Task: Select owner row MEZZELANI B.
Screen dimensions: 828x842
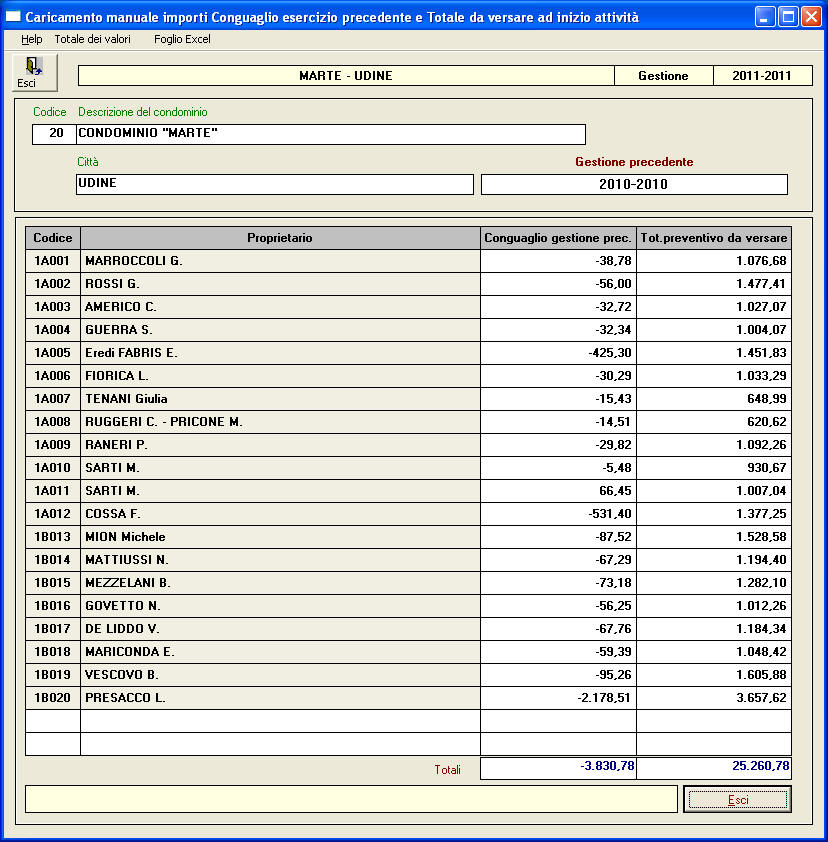Action: point(280,583)
